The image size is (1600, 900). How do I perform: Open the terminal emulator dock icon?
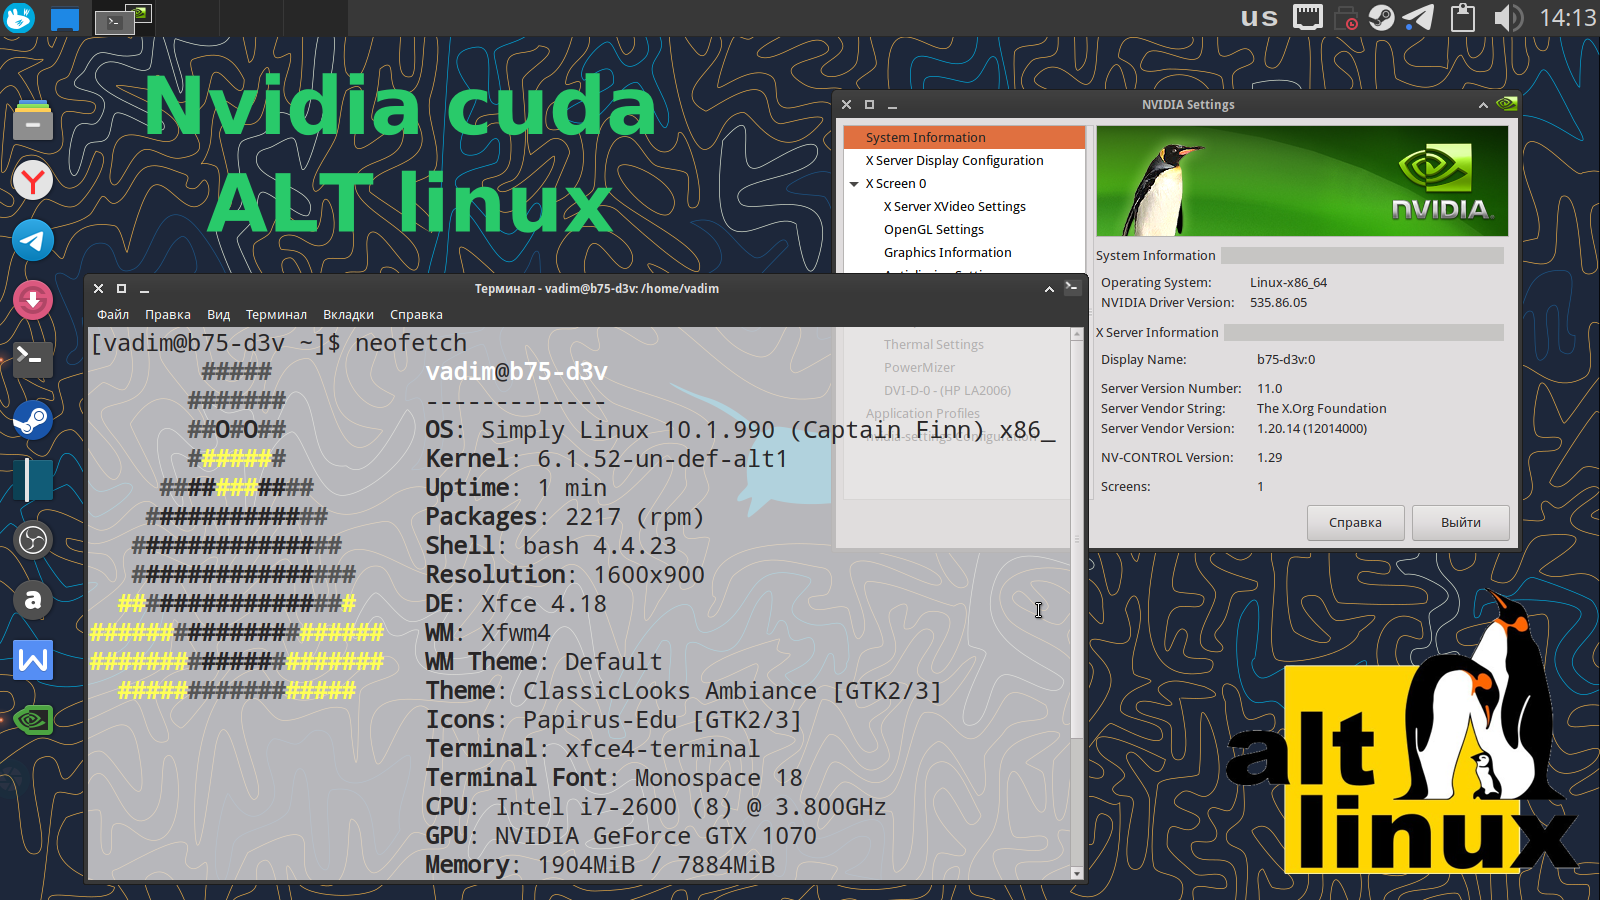coord(33,359)
